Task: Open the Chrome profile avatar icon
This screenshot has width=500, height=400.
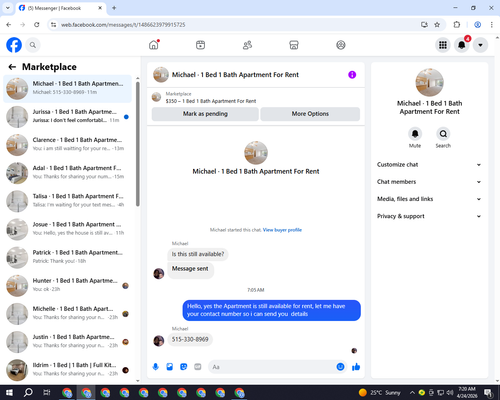Action: pyautogui.click(x=477, y=25)
